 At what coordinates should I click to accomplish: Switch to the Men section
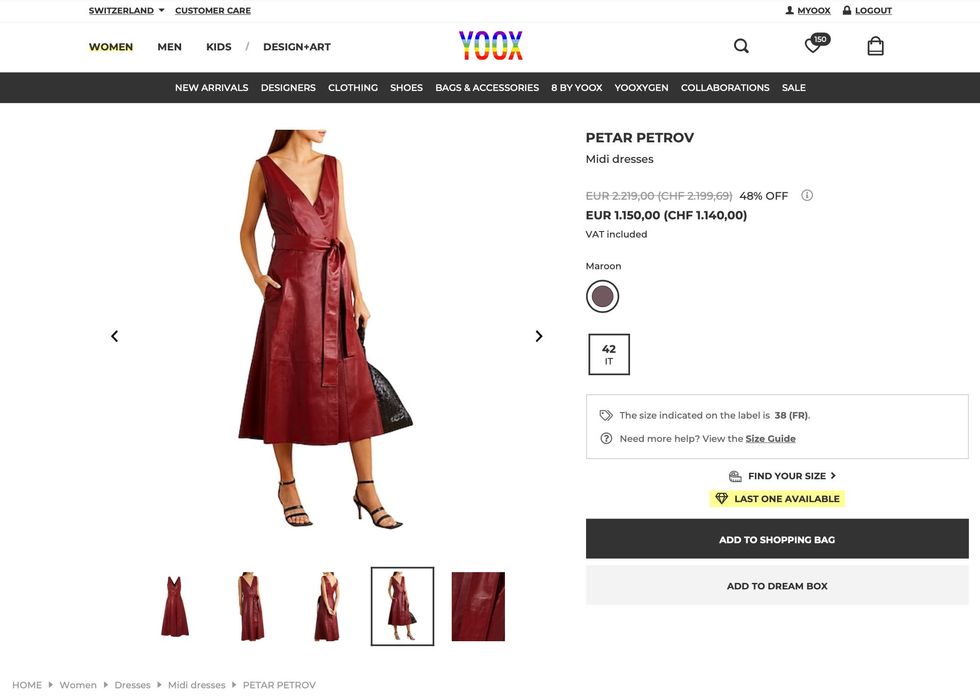coord(169,47)
